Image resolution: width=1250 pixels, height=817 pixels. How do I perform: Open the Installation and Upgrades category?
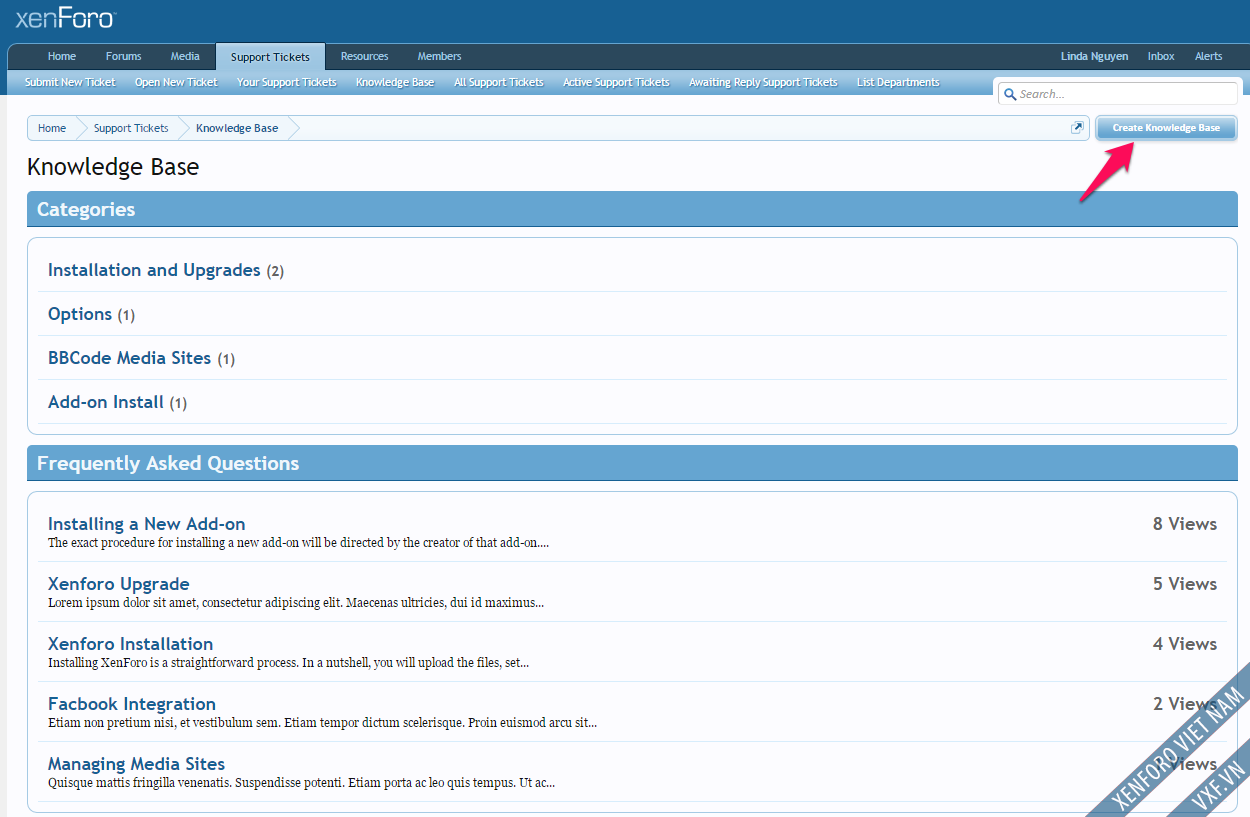point(153,269)
